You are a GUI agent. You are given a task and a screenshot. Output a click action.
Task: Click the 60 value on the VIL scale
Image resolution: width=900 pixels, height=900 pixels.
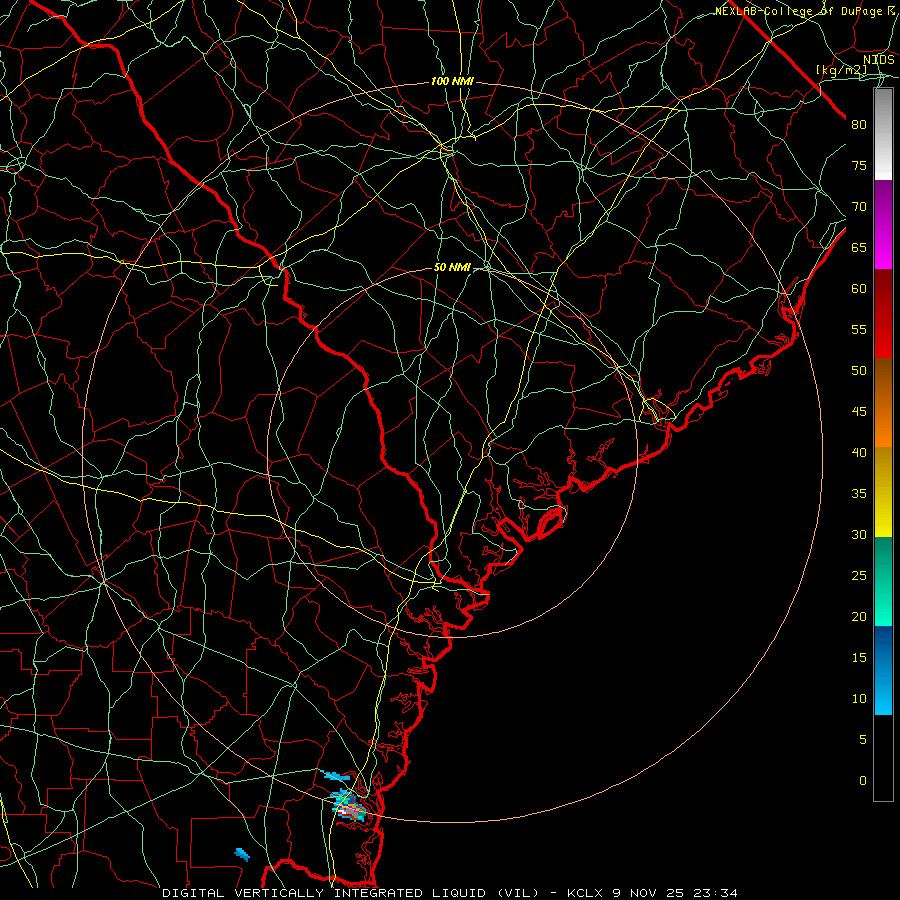(x=859, y=288)
